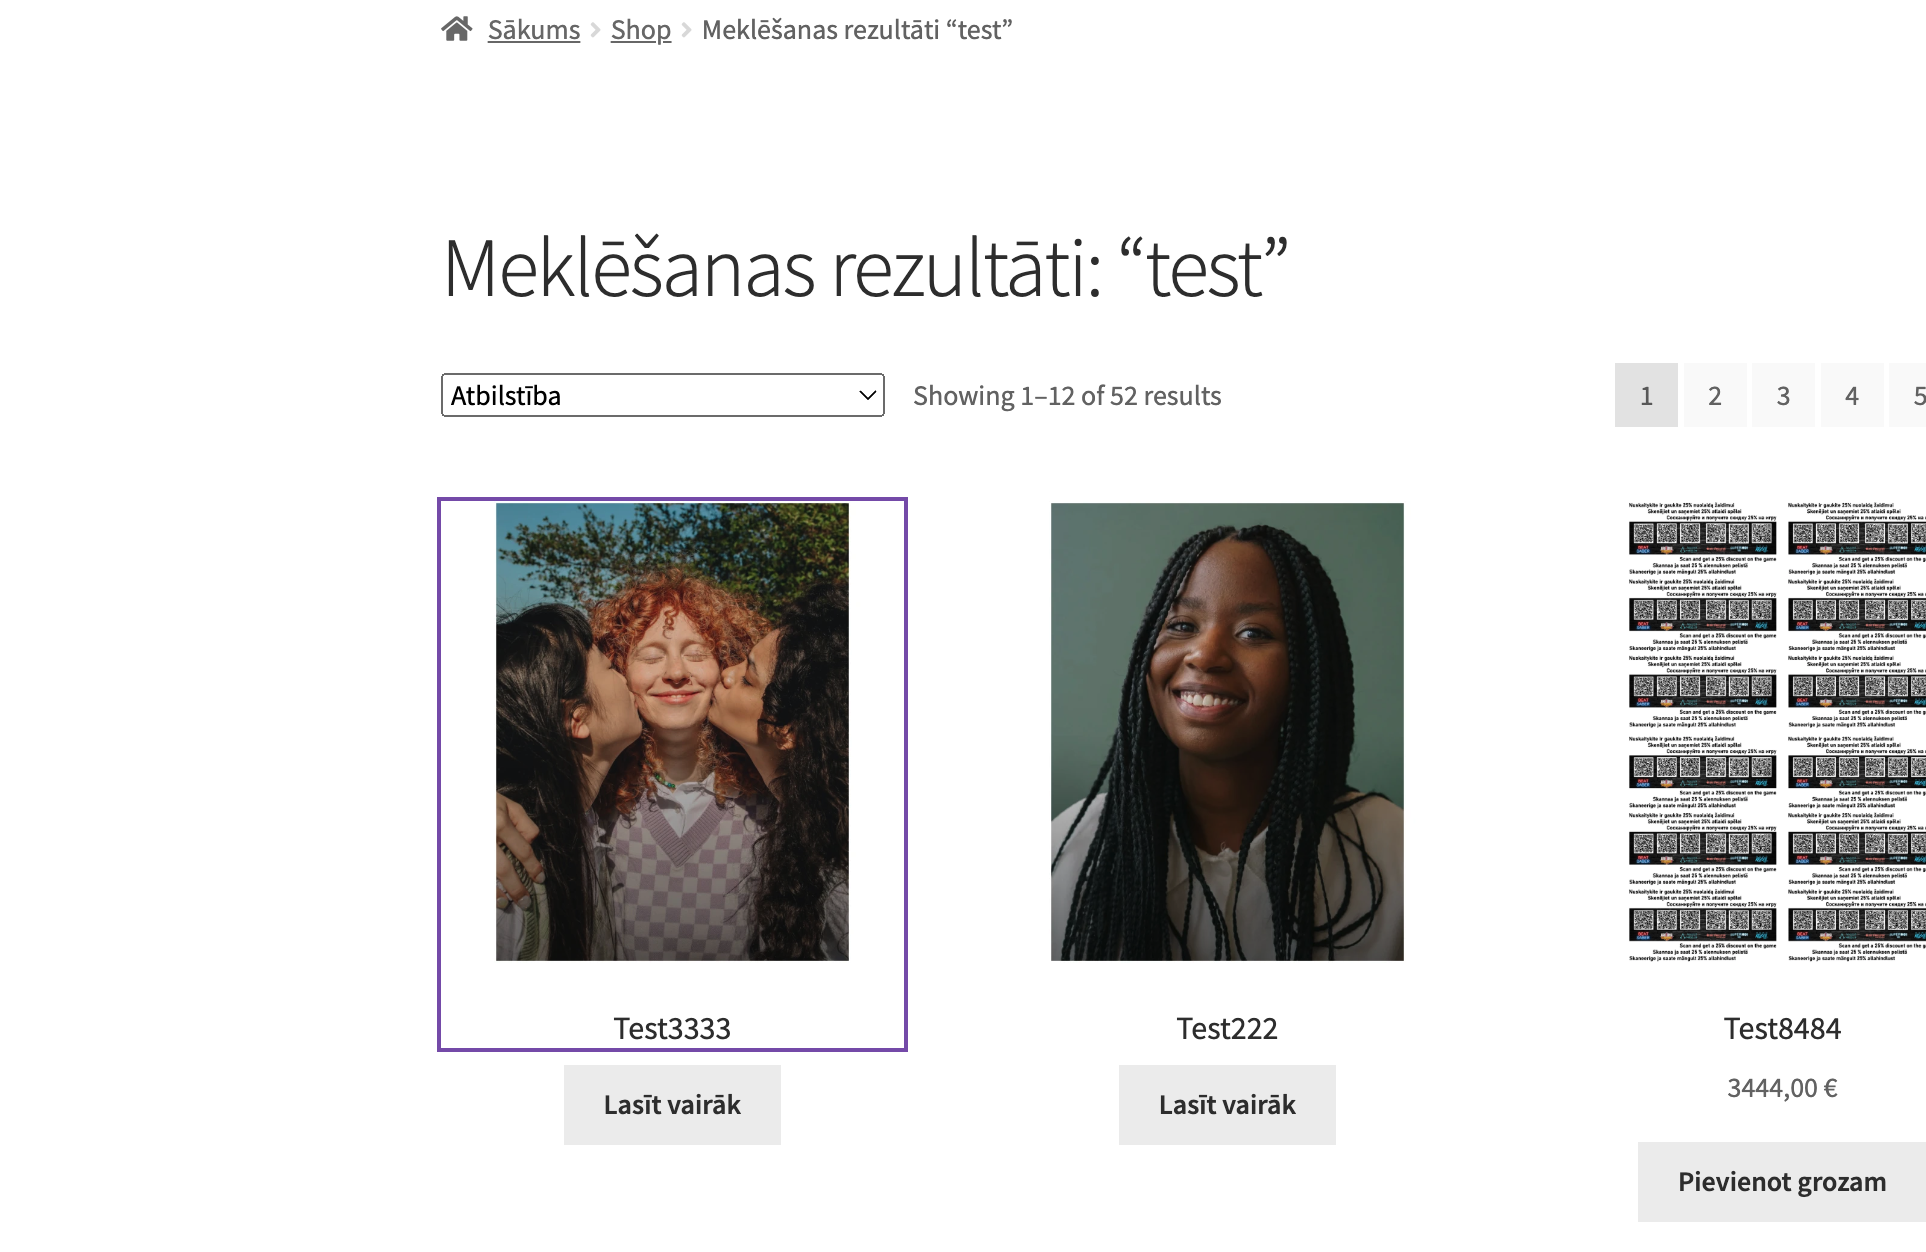Open the Test222 product portrait image
Screen dimensions: 1926x1252
[x=1227, y=731]
